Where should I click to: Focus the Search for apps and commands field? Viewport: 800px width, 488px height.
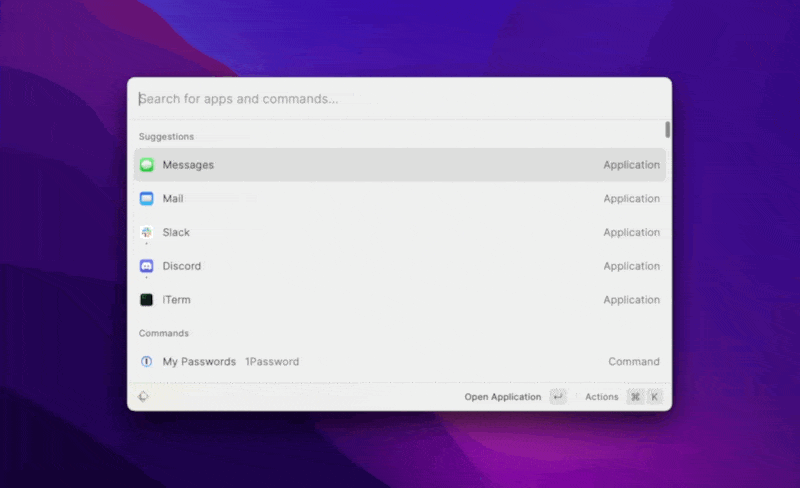(399, 99)
